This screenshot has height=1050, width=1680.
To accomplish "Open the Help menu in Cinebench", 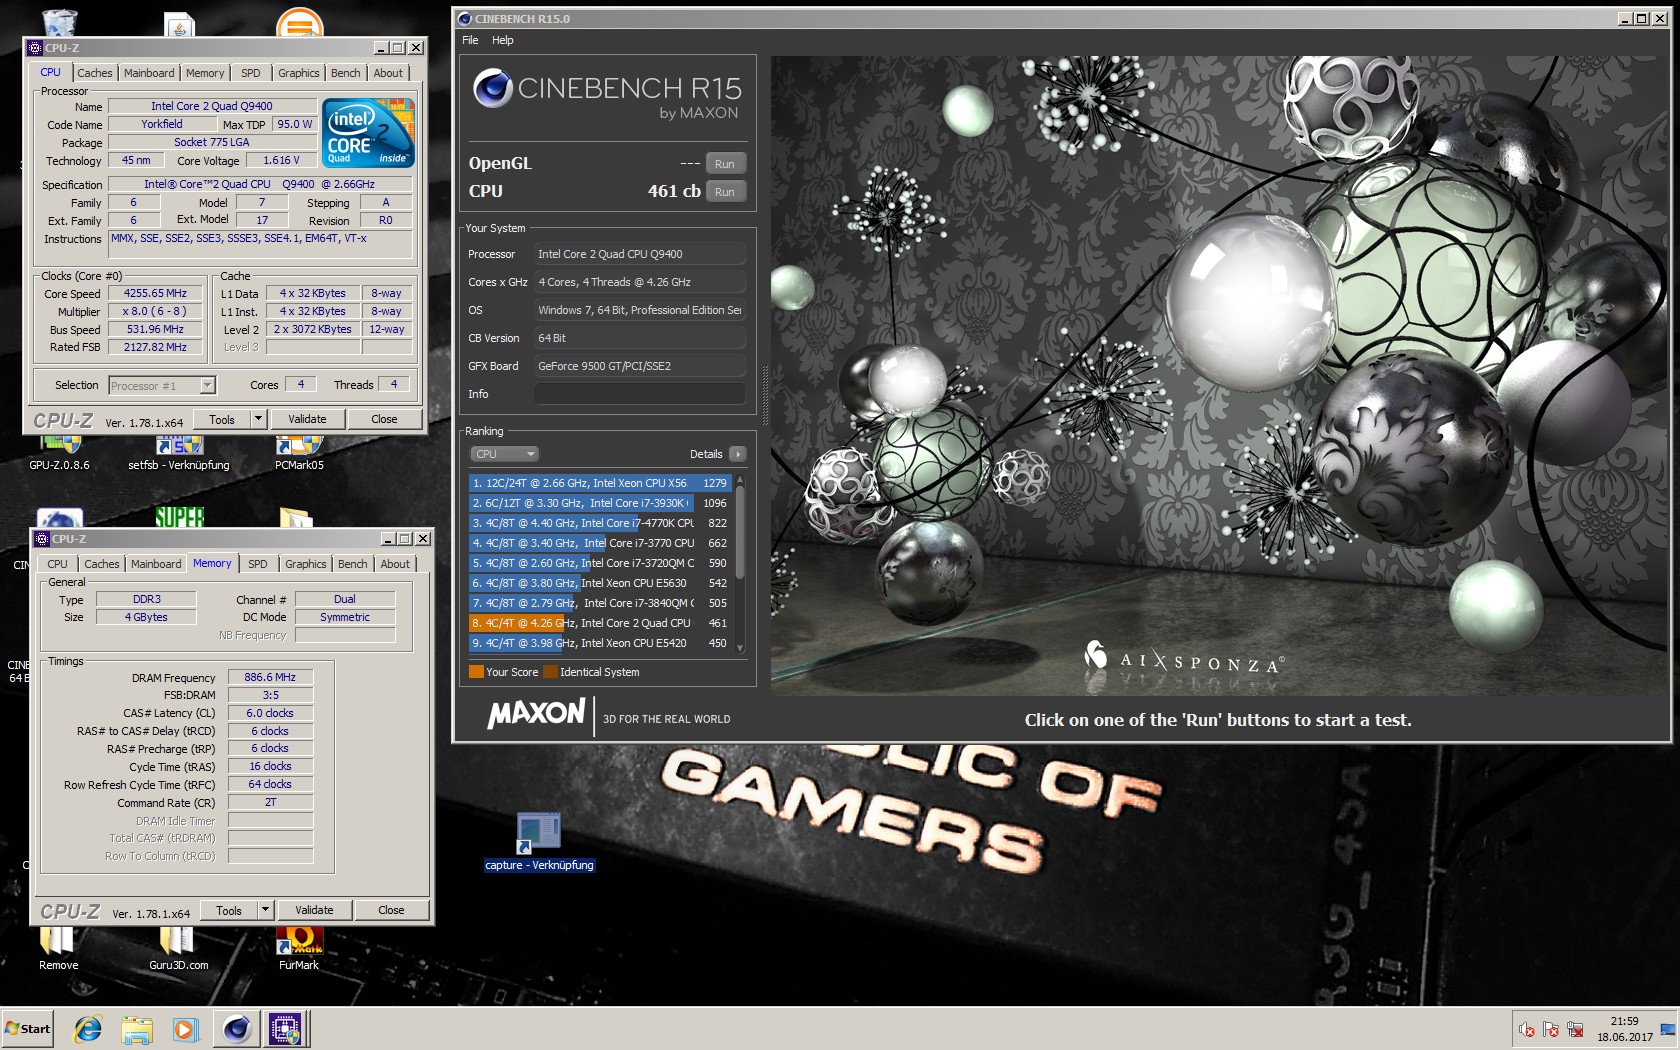I will click(502, 40).
